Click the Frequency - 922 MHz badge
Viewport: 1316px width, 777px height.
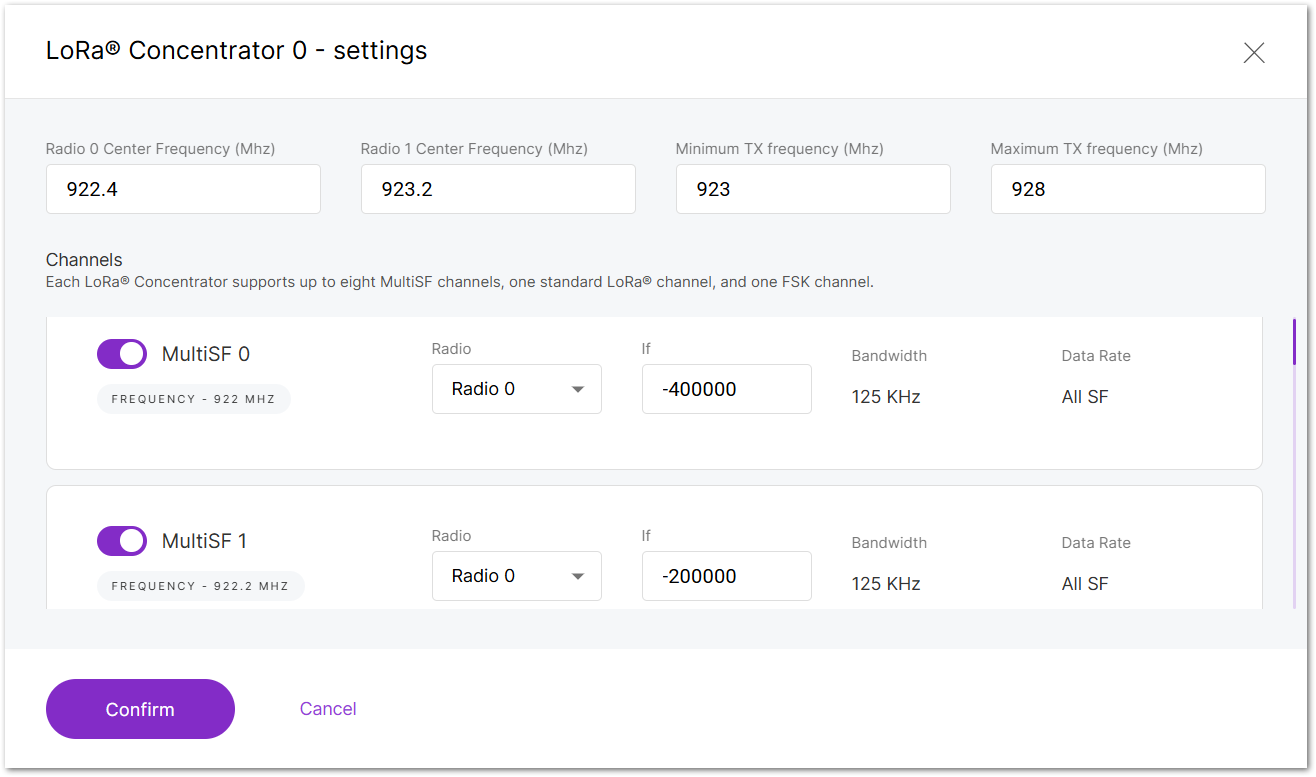193,399
